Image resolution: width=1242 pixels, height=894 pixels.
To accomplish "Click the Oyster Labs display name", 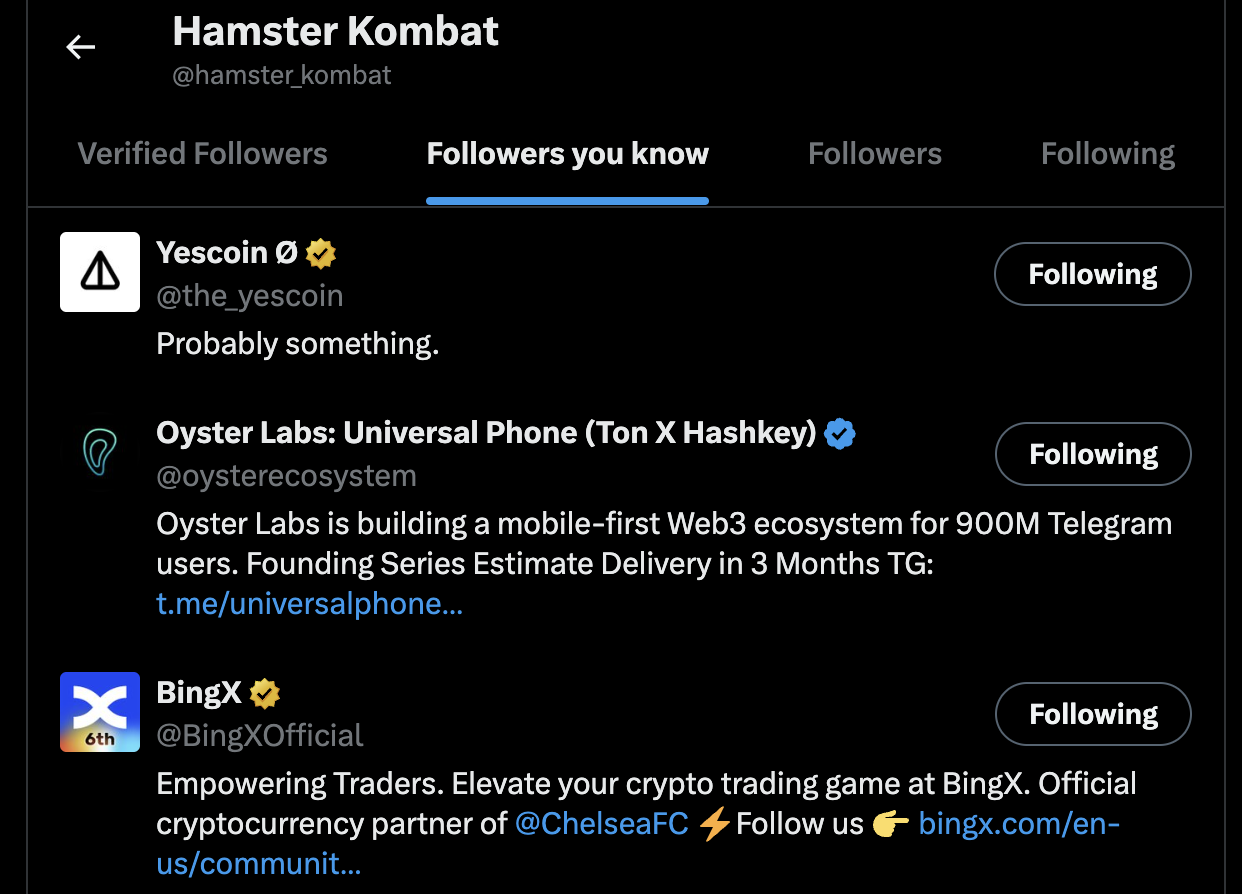I will point(486,433).
